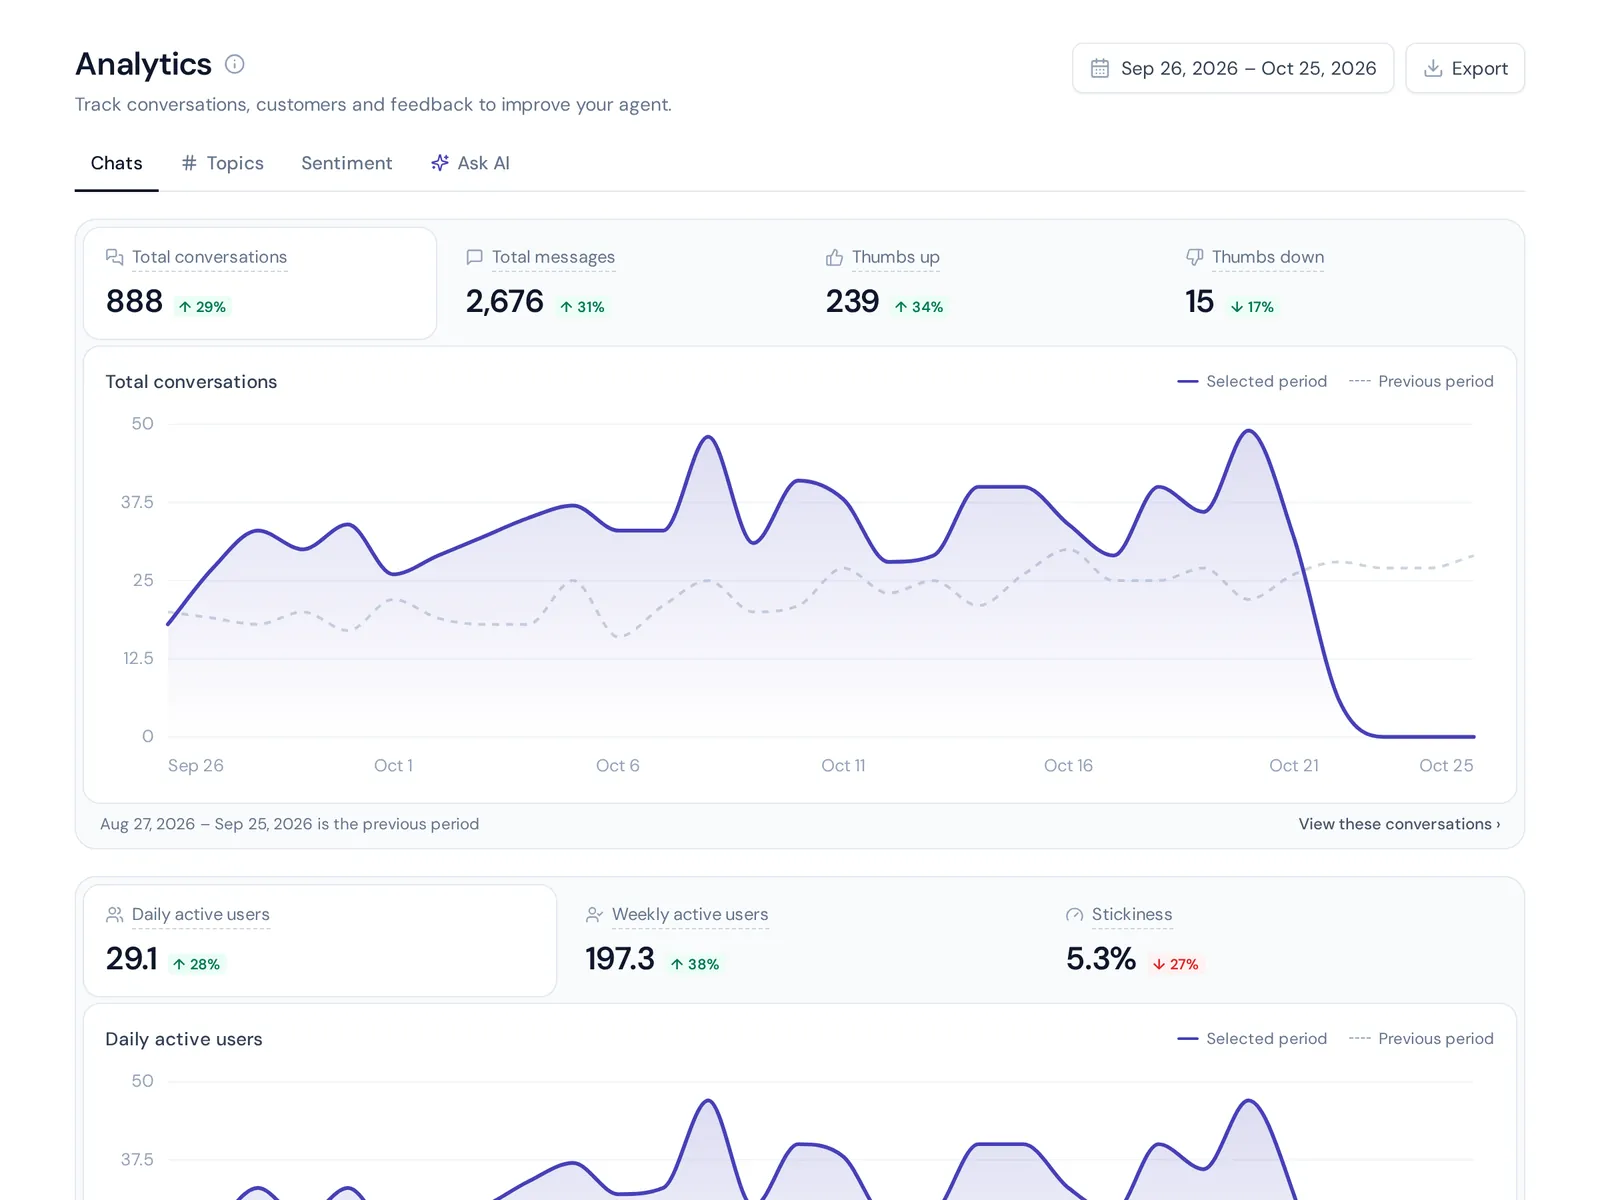
Task: Click the Thumbs down icon
Action: point(1194,257)
